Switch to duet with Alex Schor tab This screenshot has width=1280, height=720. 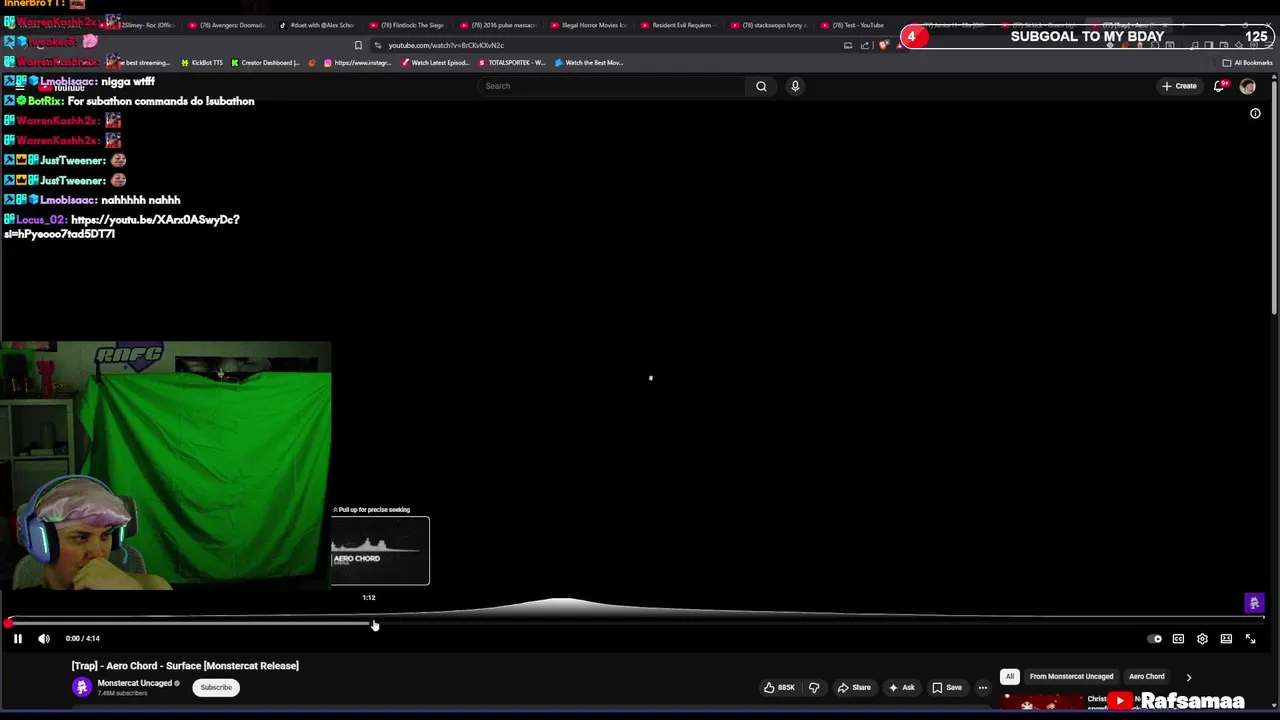click(316, 25)
